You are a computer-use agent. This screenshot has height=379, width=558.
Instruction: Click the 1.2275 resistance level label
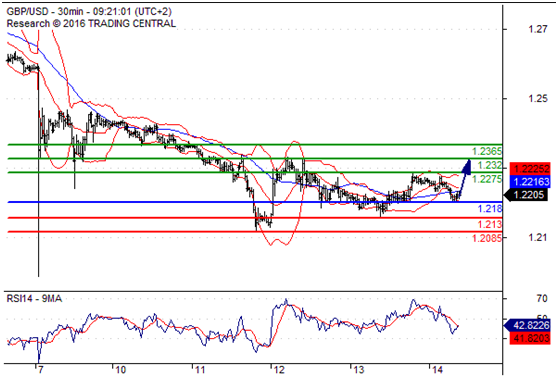(487, 179)
